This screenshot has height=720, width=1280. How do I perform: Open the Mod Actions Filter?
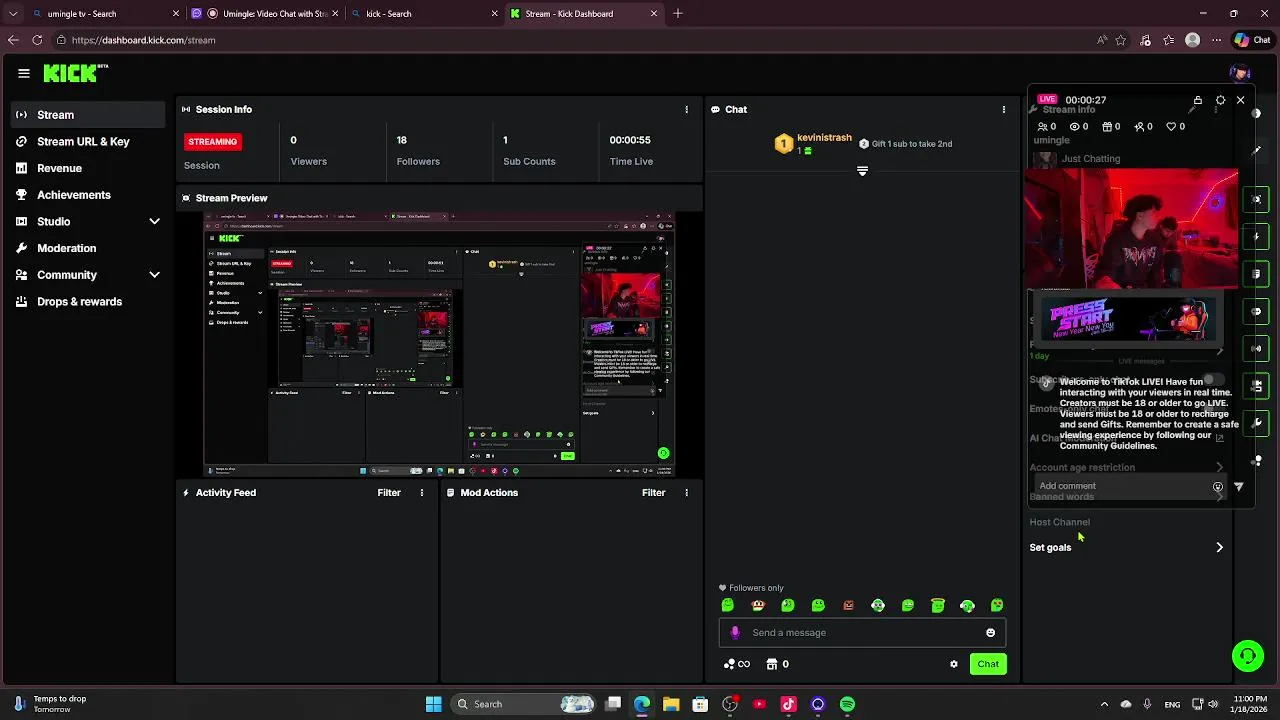(653, 492)
